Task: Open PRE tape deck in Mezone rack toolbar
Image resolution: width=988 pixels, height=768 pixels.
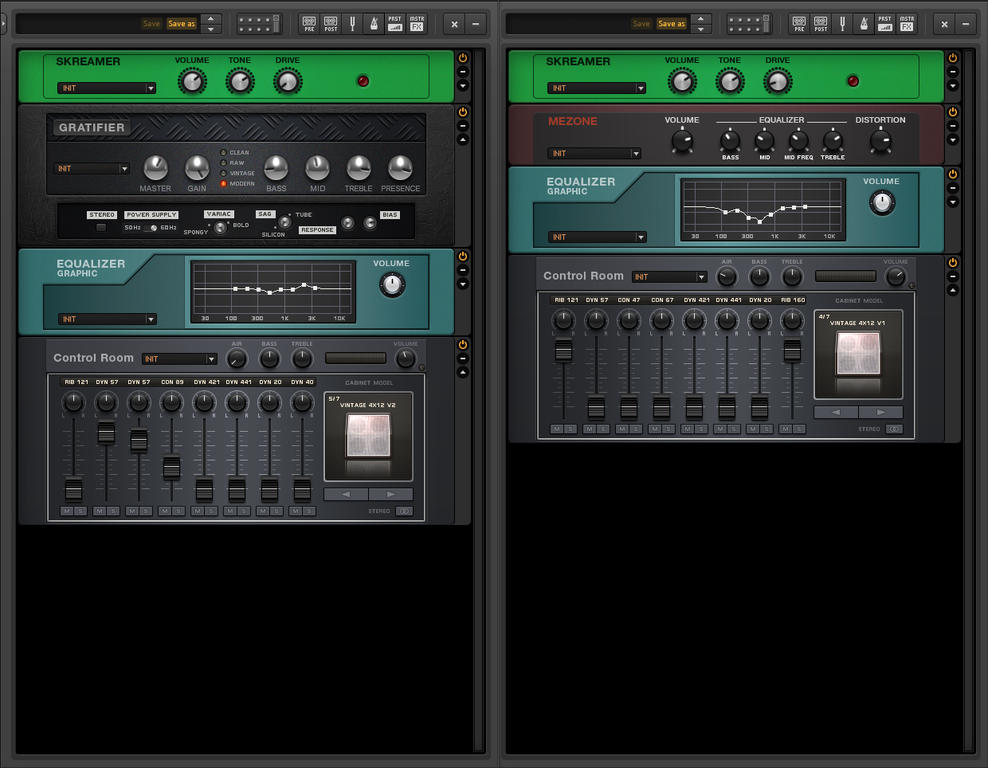Action: 799,24
